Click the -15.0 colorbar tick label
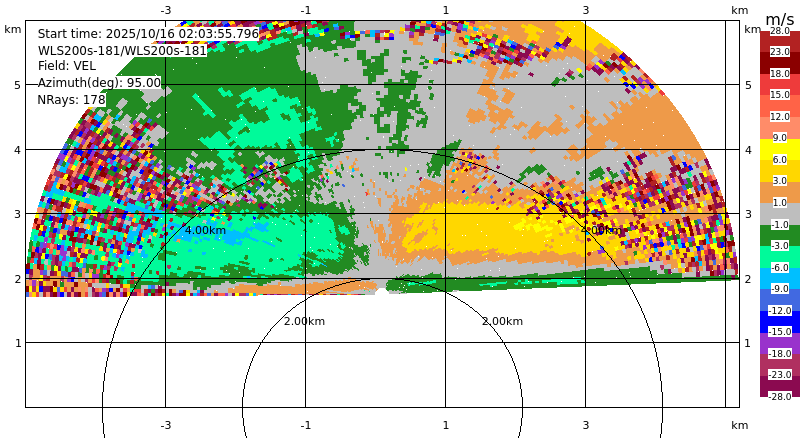Screen dimensions: 800x438 [x=780, y=332]
